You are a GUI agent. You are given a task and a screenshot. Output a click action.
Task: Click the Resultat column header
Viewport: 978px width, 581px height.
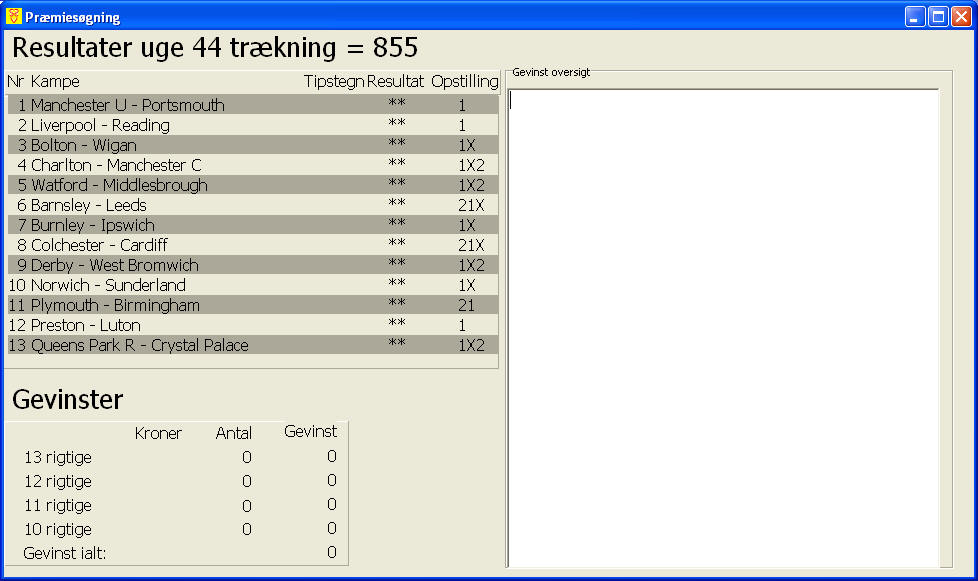395,82
